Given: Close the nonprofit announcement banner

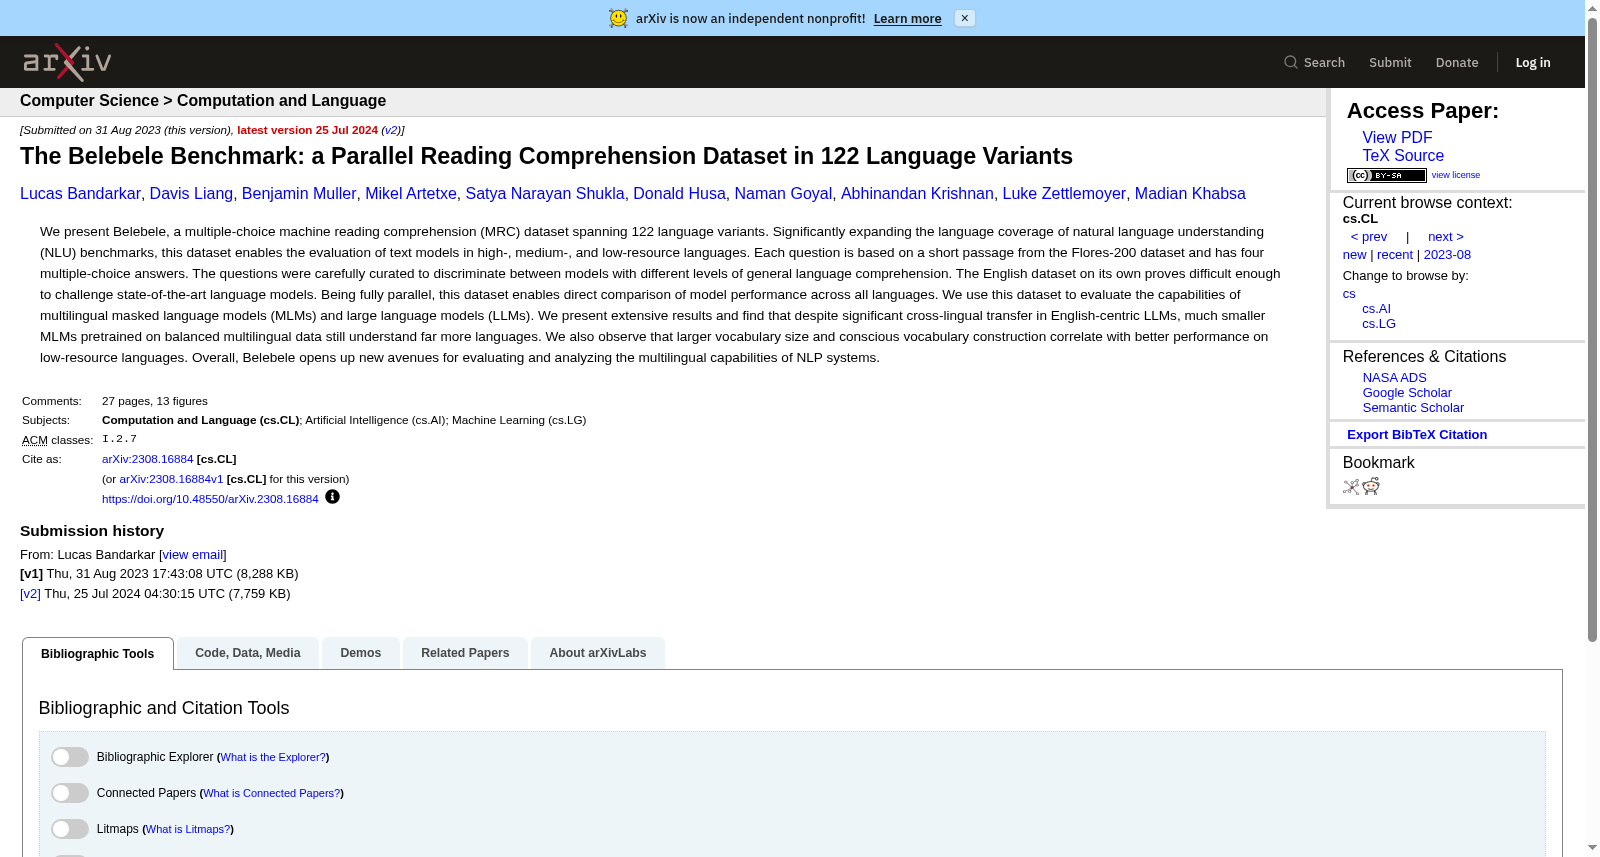Looking at the screenshot, I should pyautogui.click(x=964, y=18).
